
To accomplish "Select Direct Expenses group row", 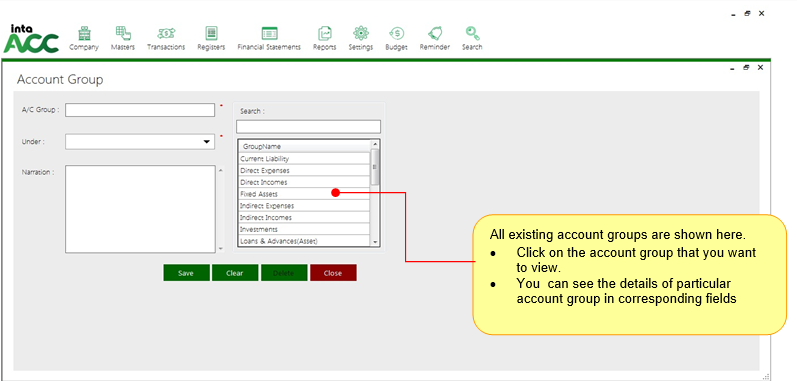I will click(x=304, y=171).
